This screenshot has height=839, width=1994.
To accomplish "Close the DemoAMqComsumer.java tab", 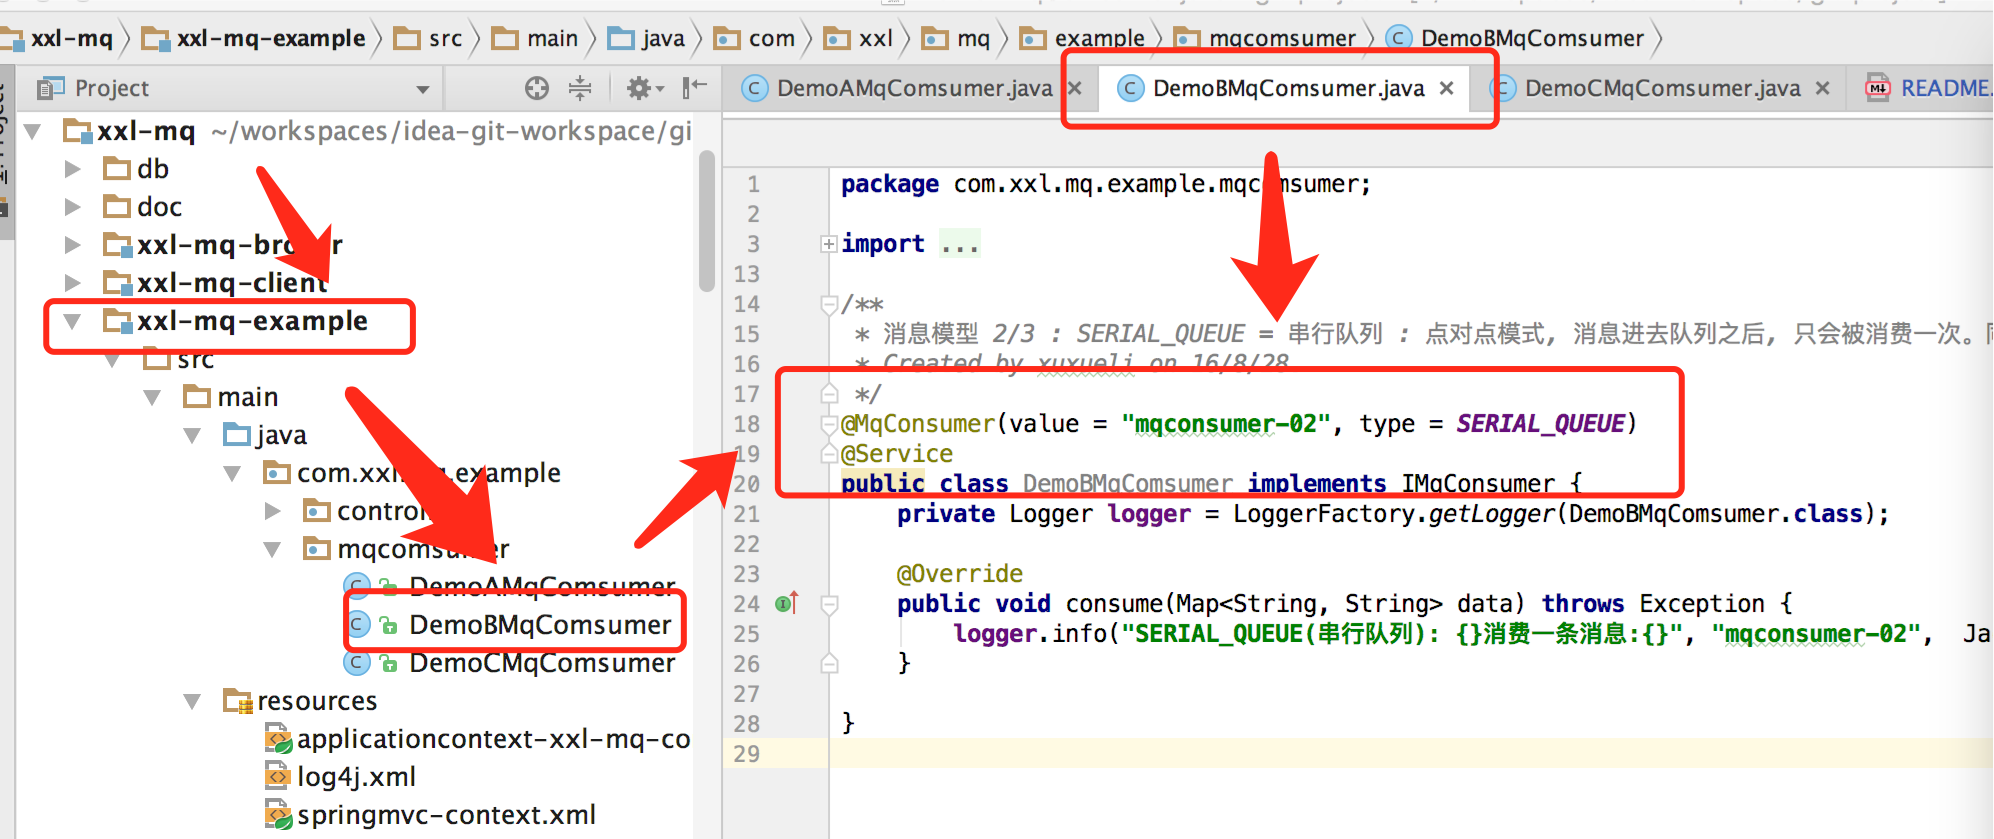I will 1075,88.
